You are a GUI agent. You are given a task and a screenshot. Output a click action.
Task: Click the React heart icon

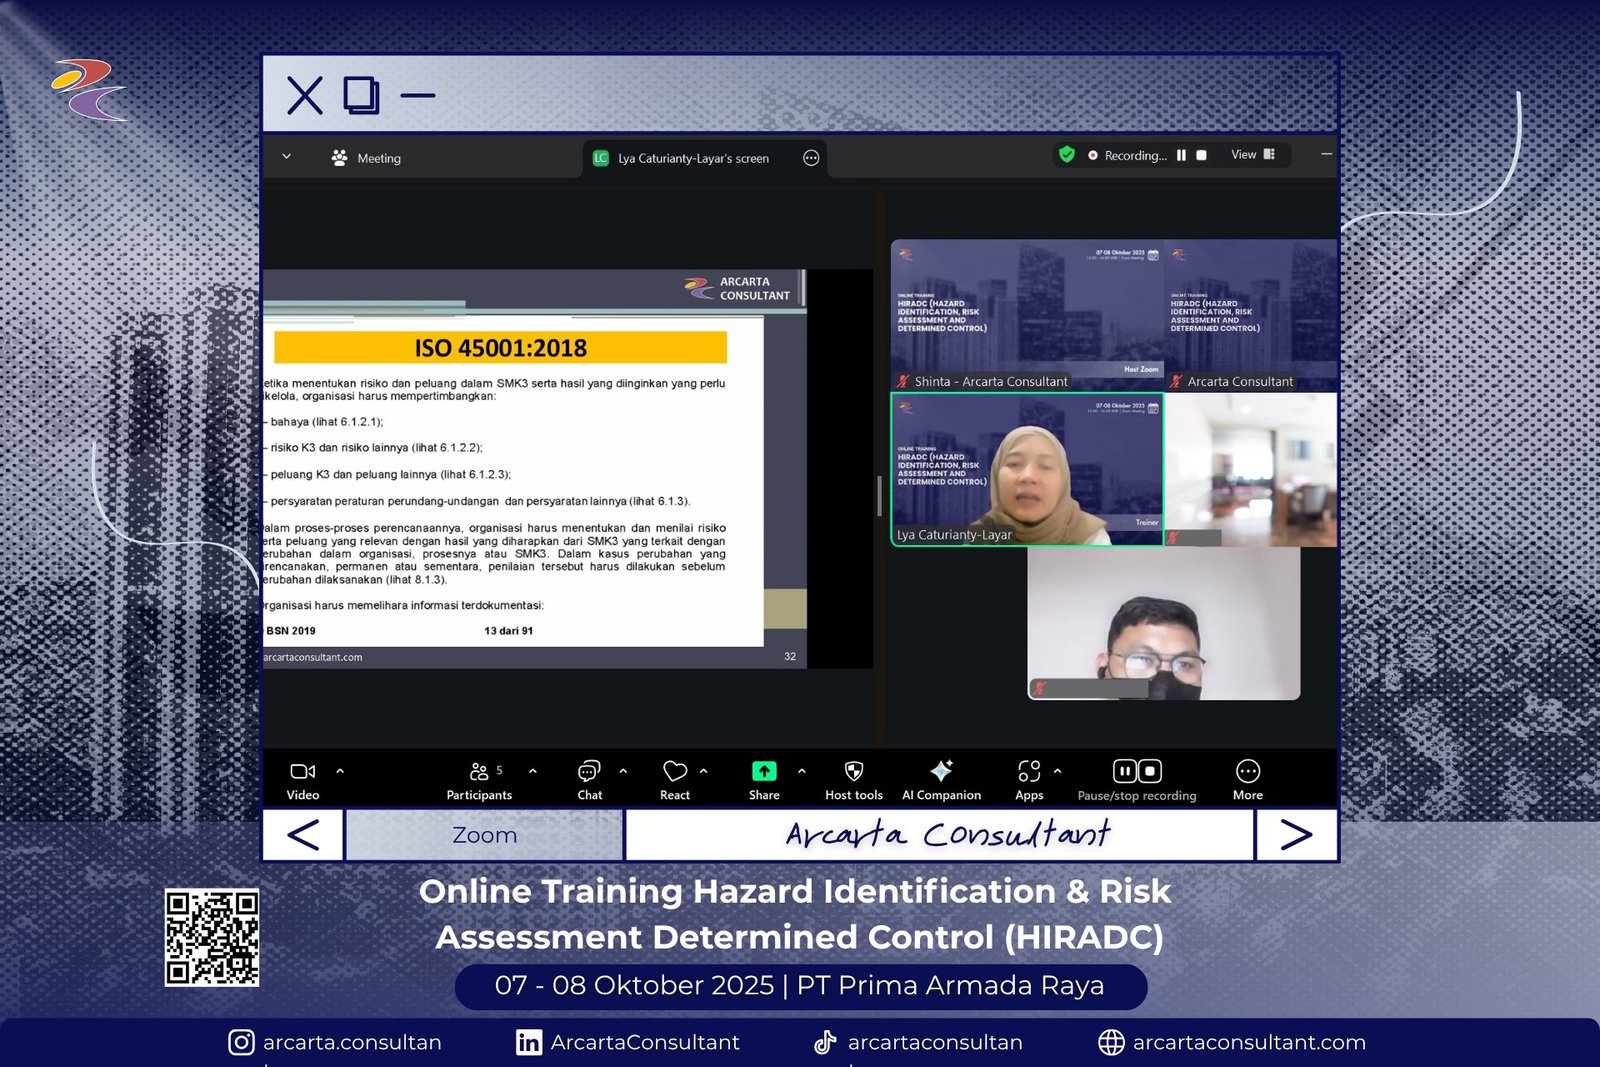pyautogui.click(x=675, y=772)
